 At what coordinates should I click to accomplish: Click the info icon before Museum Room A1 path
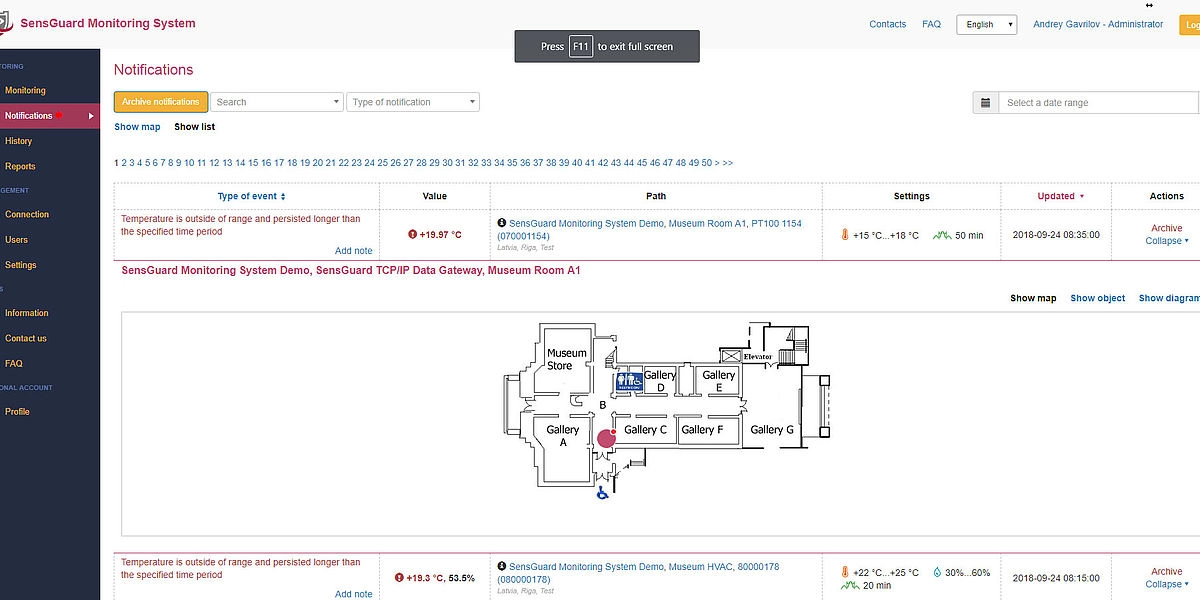[x=501, y=223]
